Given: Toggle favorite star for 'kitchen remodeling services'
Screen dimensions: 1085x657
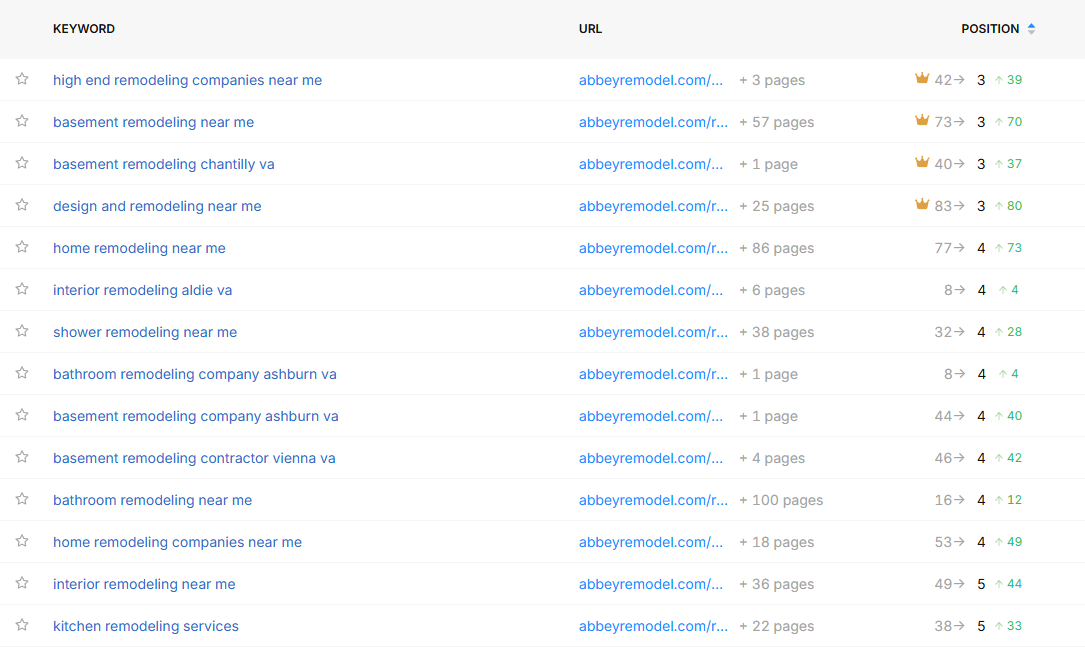Looking at the screenshot, I should [22, 626].
